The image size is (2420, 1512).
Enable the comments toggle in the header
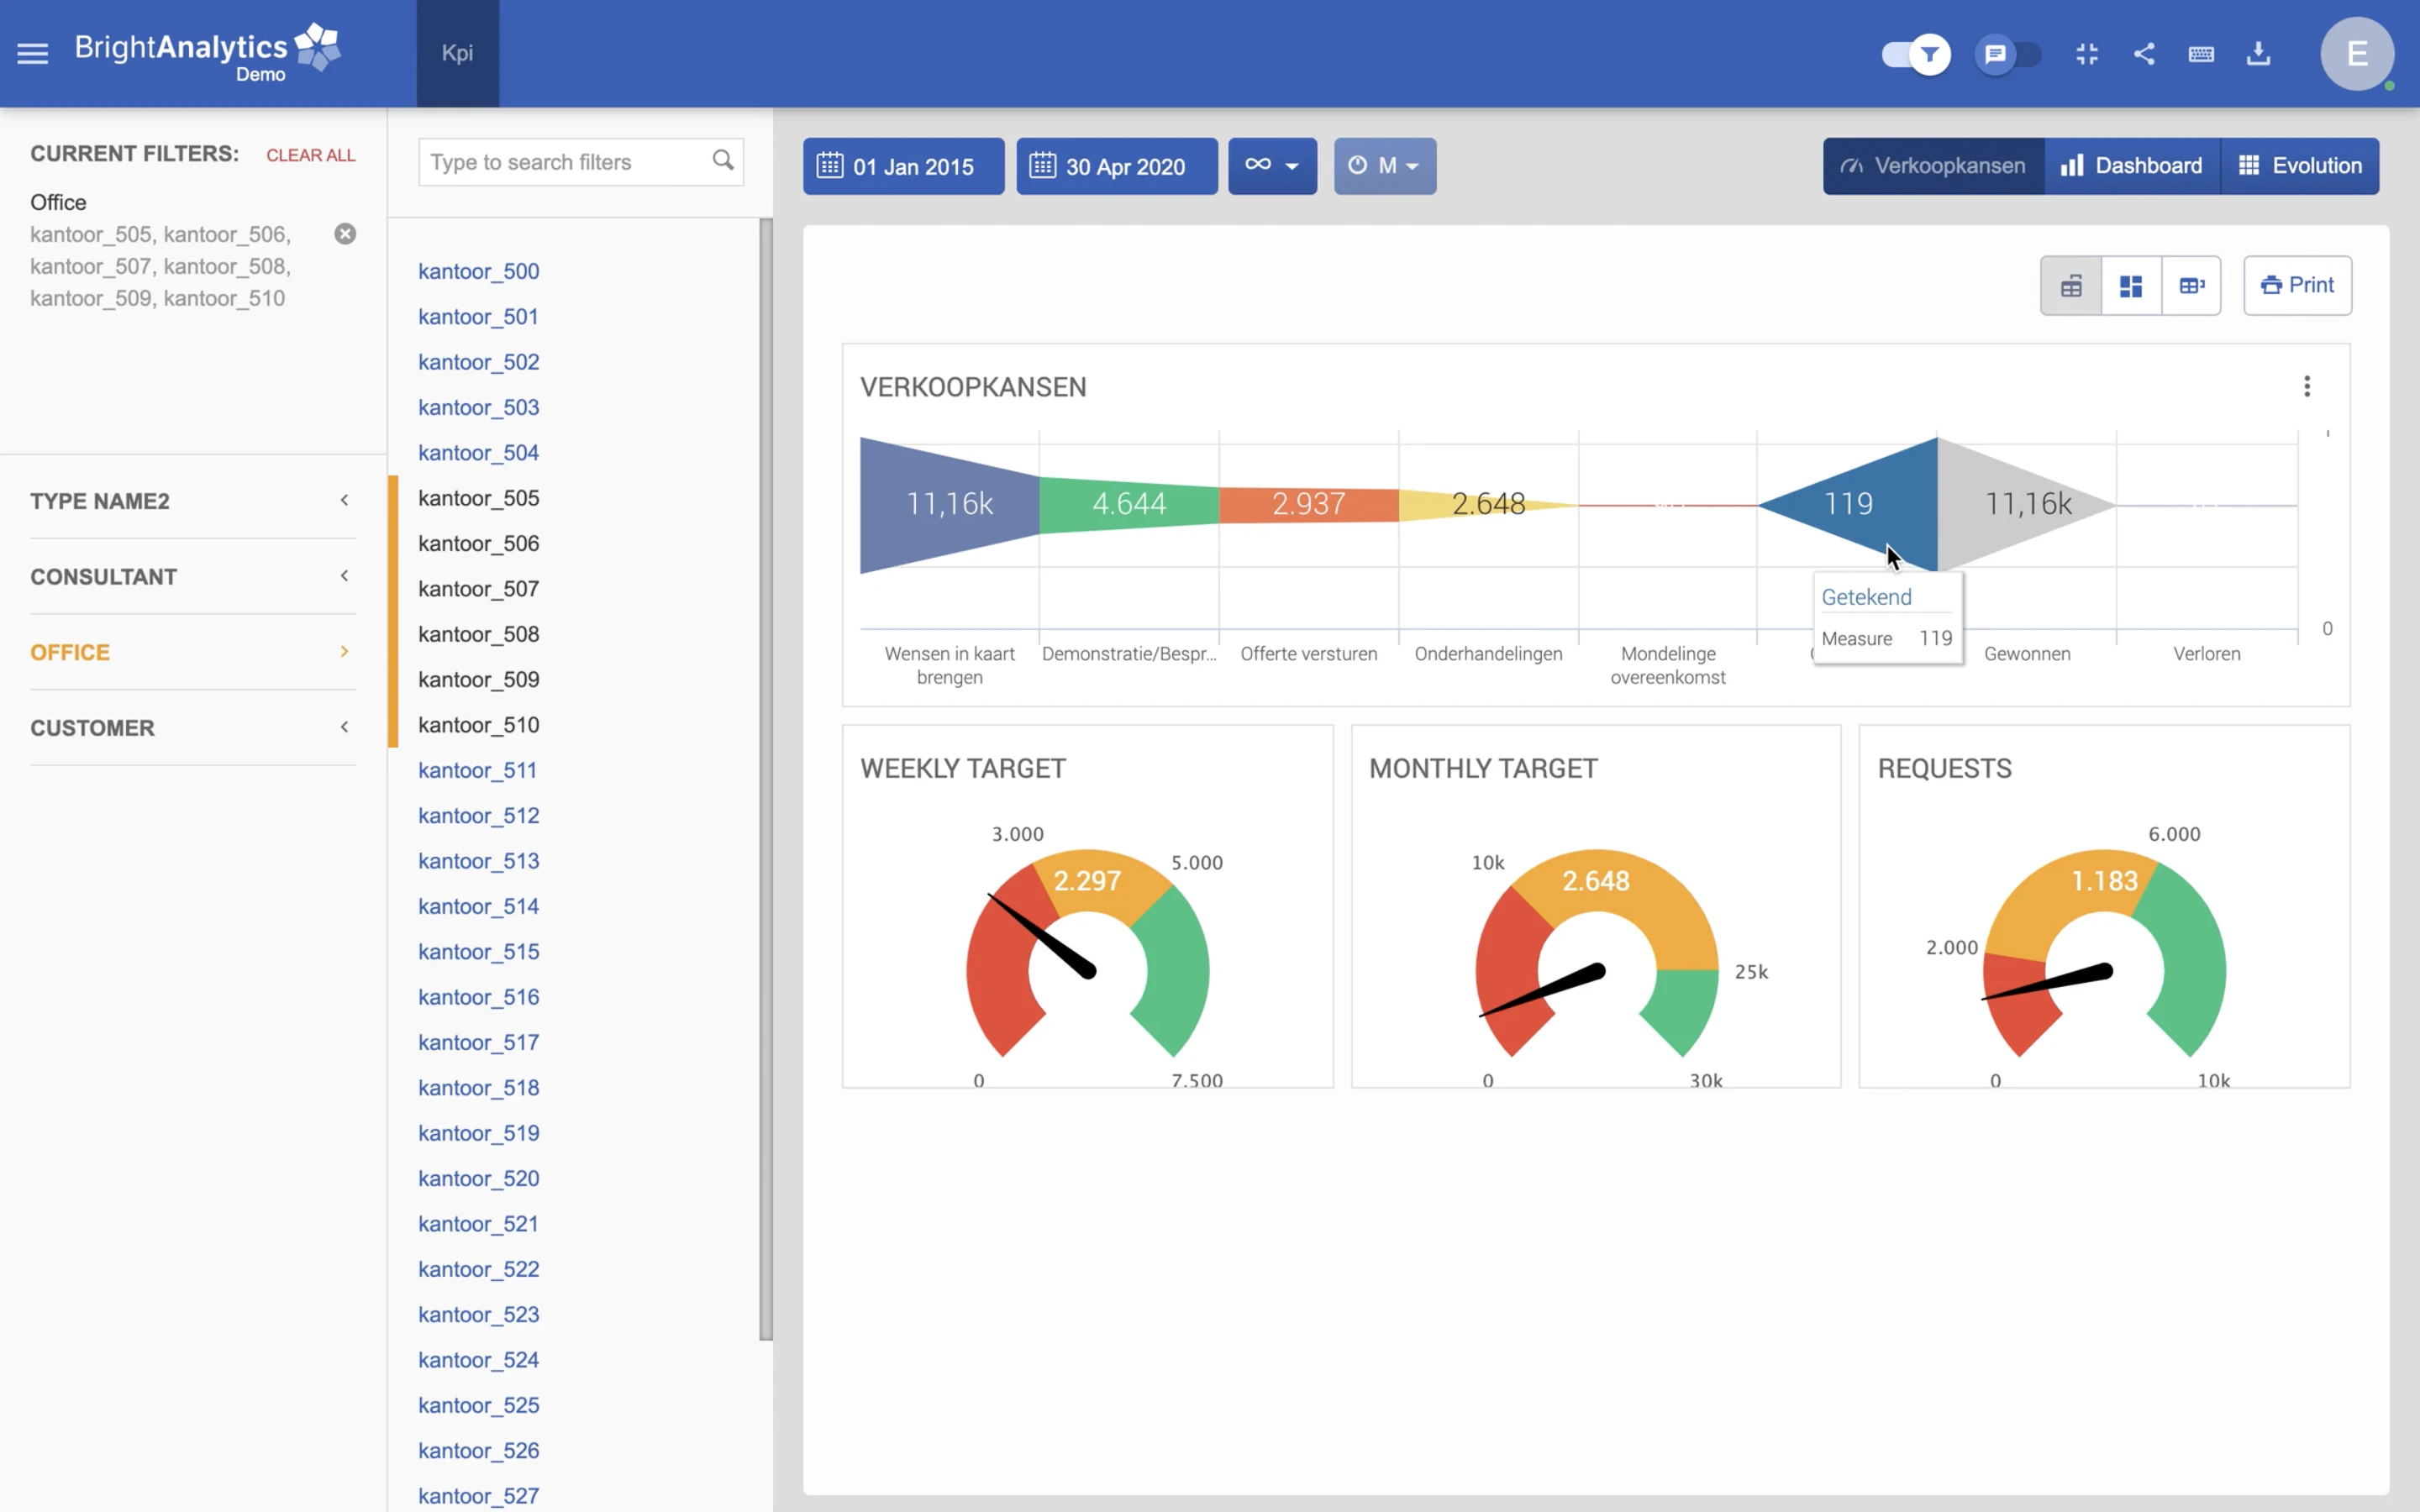[2007, 54]
